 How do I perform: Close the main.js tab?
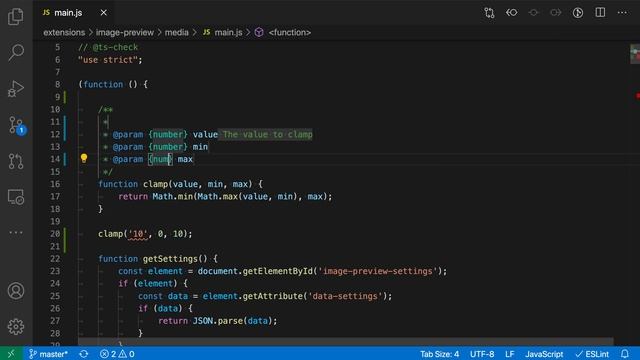[104, 13]
